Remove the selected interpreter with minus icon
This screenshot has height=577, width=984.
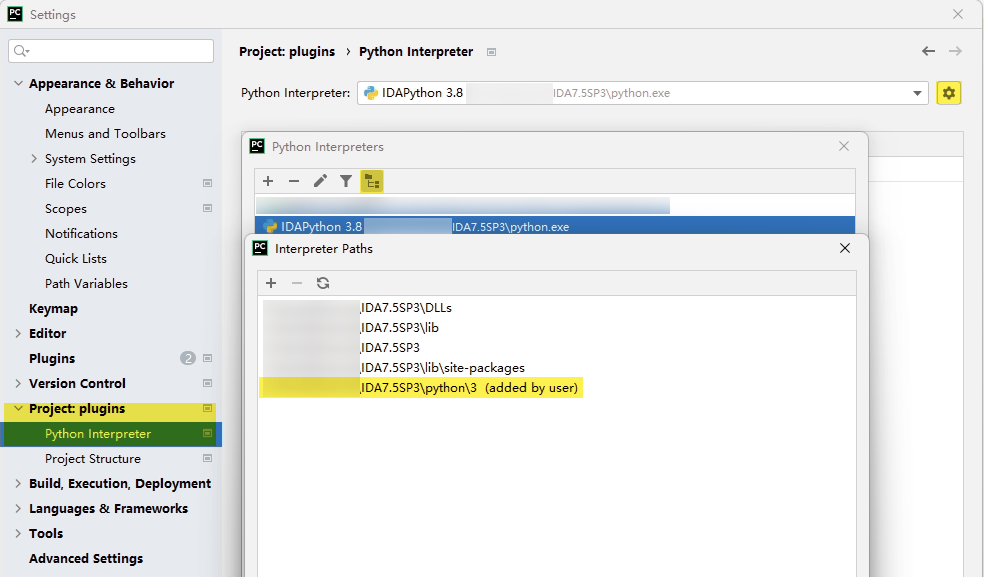pyautogui.click(x=294, y=181)
